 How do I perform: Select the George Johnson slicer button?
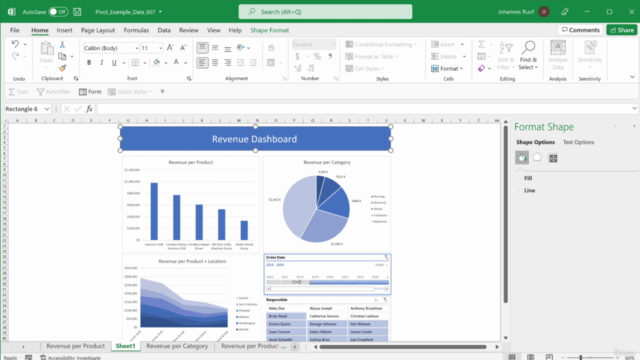pos(327,324)
